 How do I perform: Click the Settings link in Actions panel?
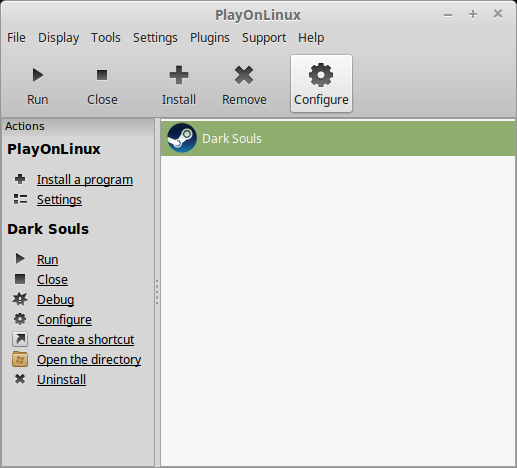(x=59, y=200)
